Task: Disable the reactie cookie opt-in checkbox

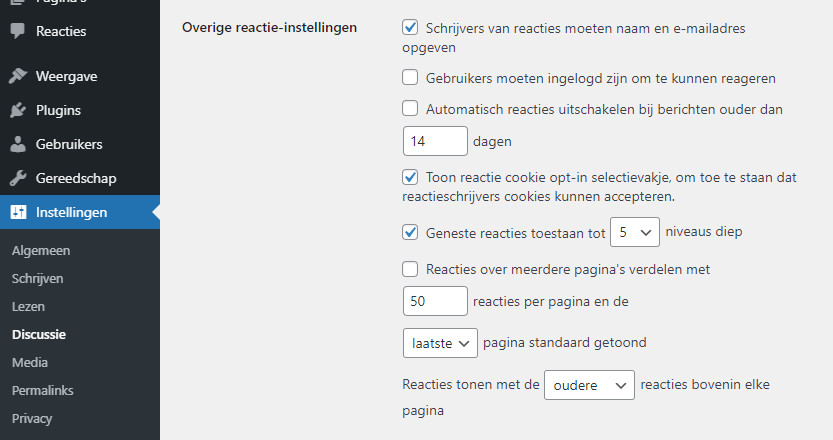Action: [410, 178]
